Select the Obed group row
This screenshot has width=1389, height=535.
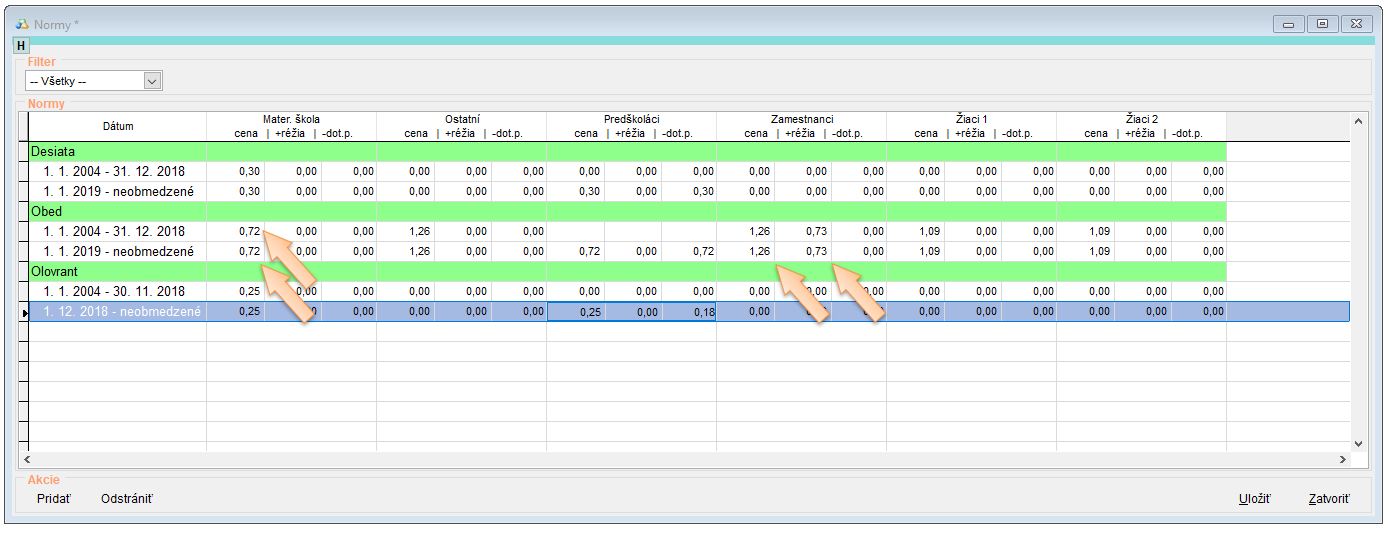tap(46, 211)
